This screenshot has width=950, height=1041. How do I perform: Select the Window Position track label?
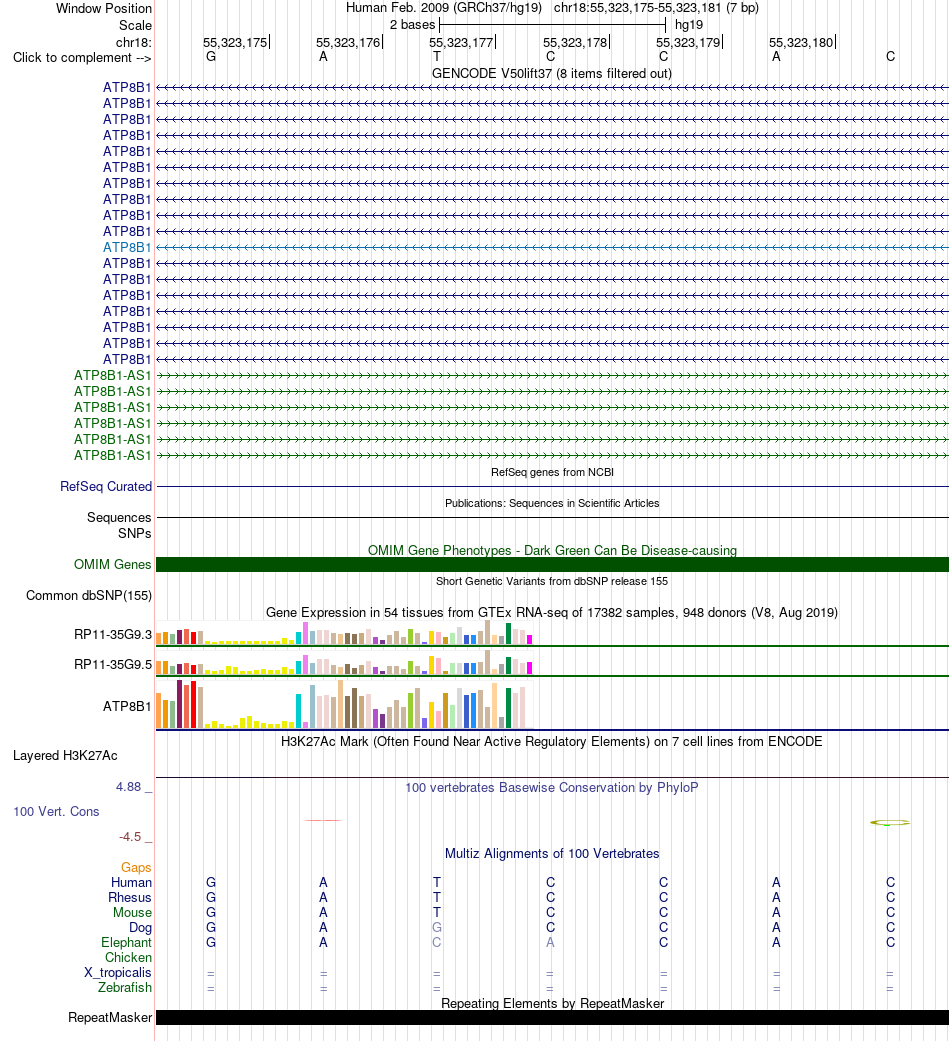104,9
